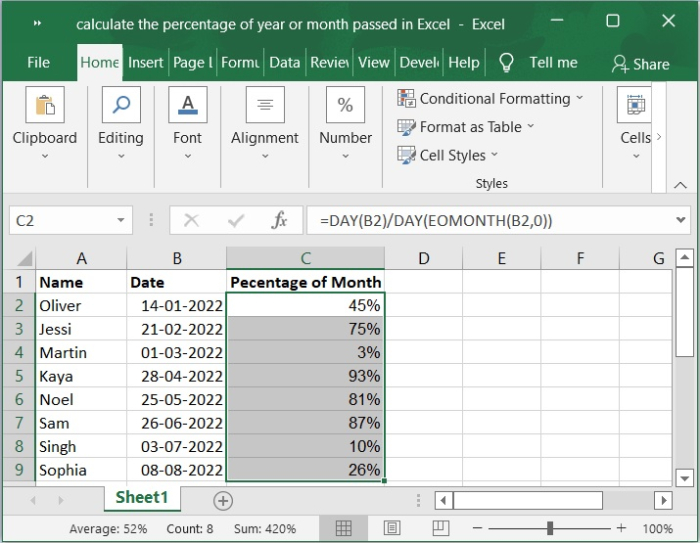The width and height of the screenshot is (700, 543).
Task: Click the Tell me lightbulb icon
Action: pyautogui.click(x=506, y=63)
